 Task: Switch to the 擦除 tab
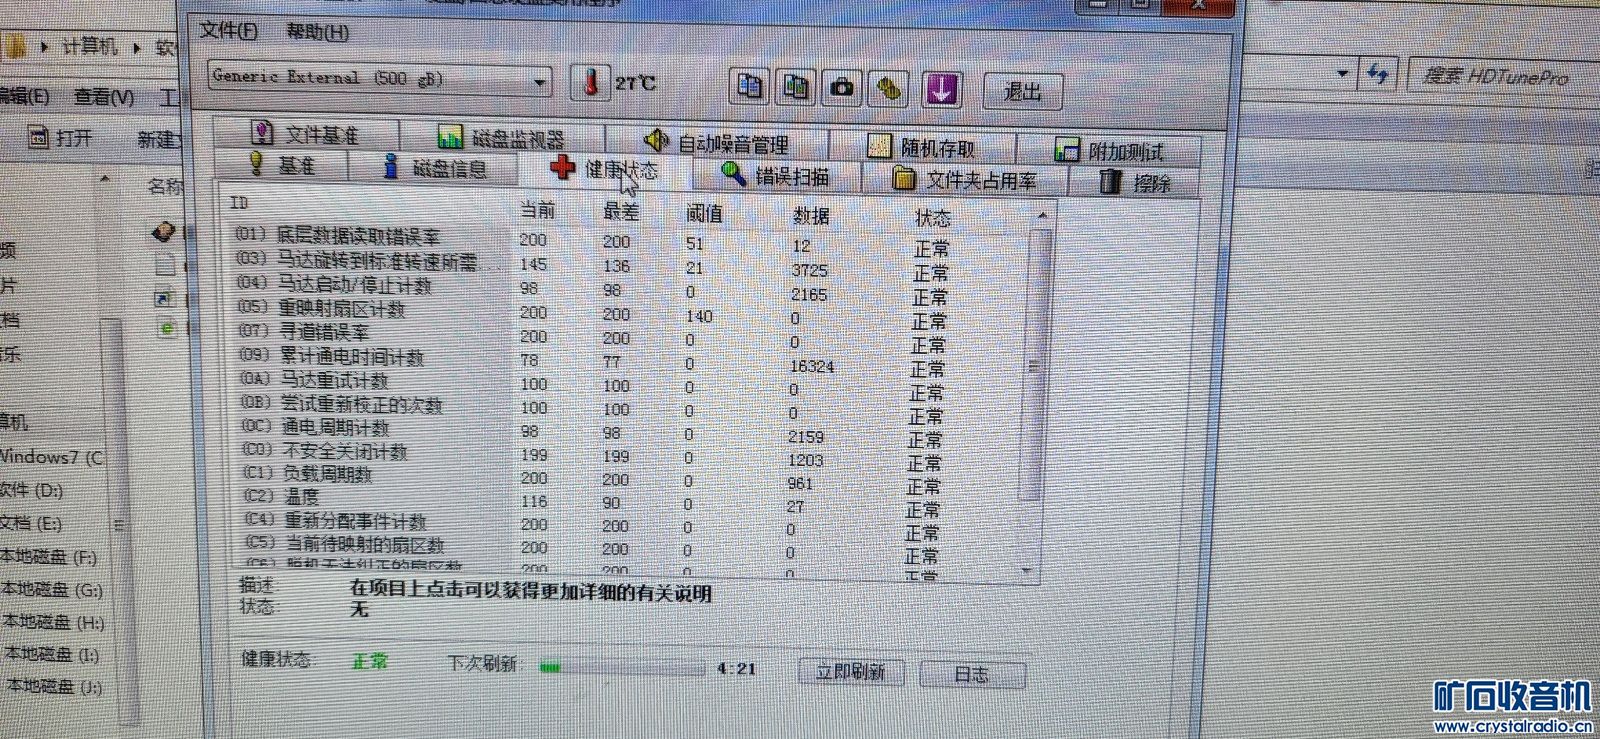[1134, 182]
